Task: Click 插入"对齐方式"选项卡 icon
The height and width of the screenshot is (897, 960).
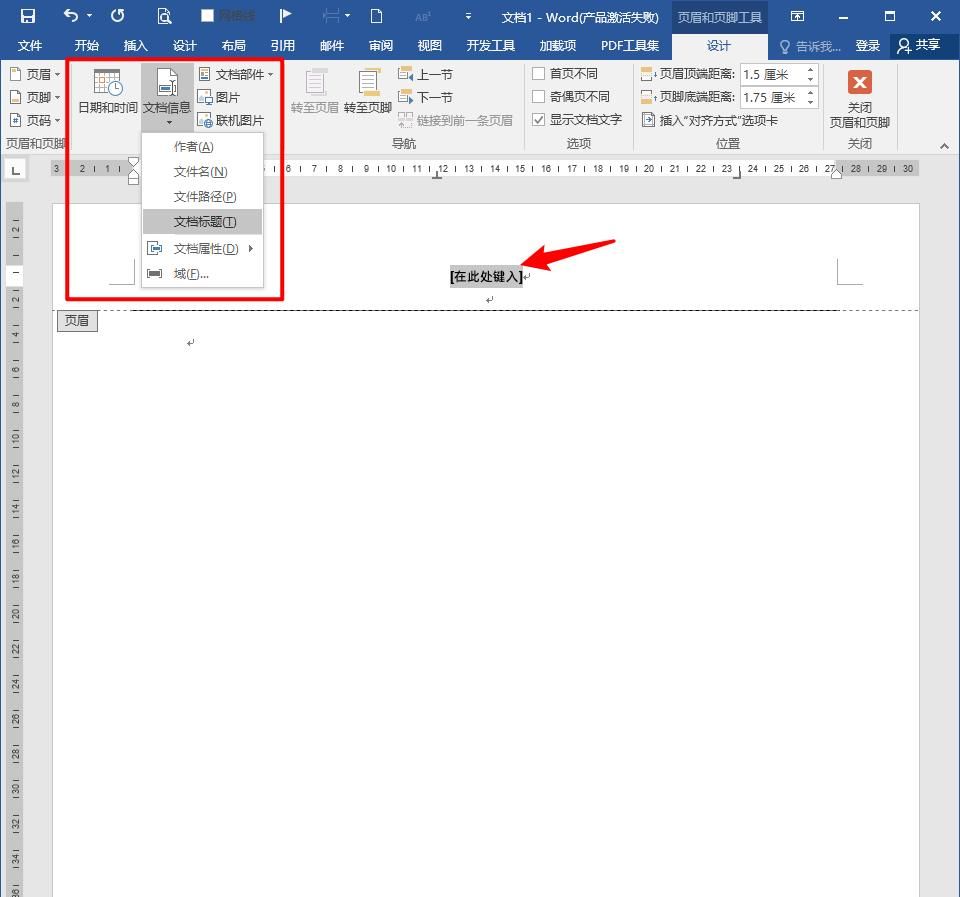Action: [x=649, y=119]
